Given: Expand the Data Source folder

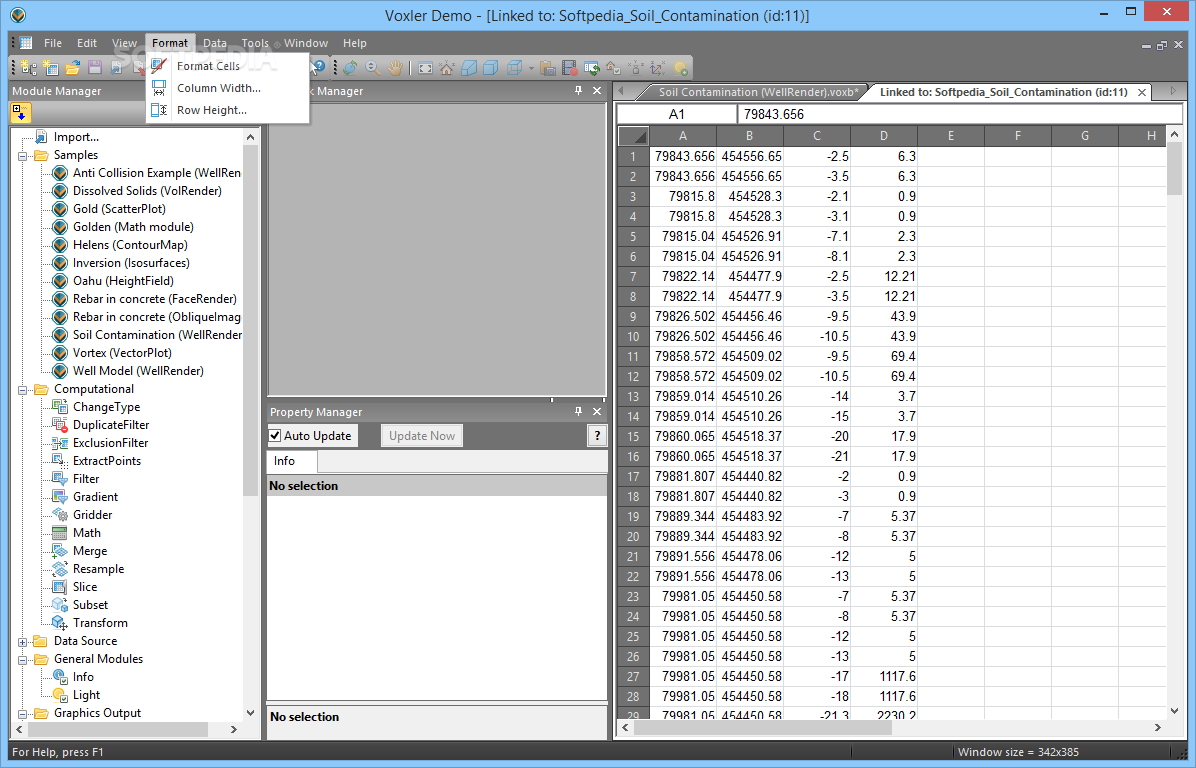Looking at the screenshot, I should (23, 641).
